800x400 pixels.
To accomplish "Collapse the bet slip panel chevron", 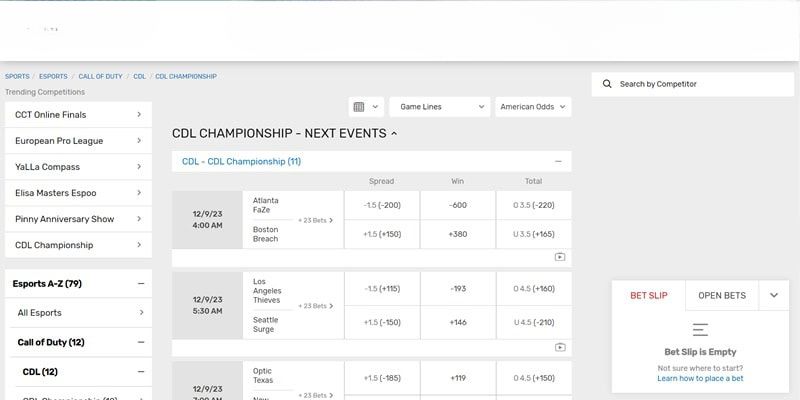I will [773, 295].
